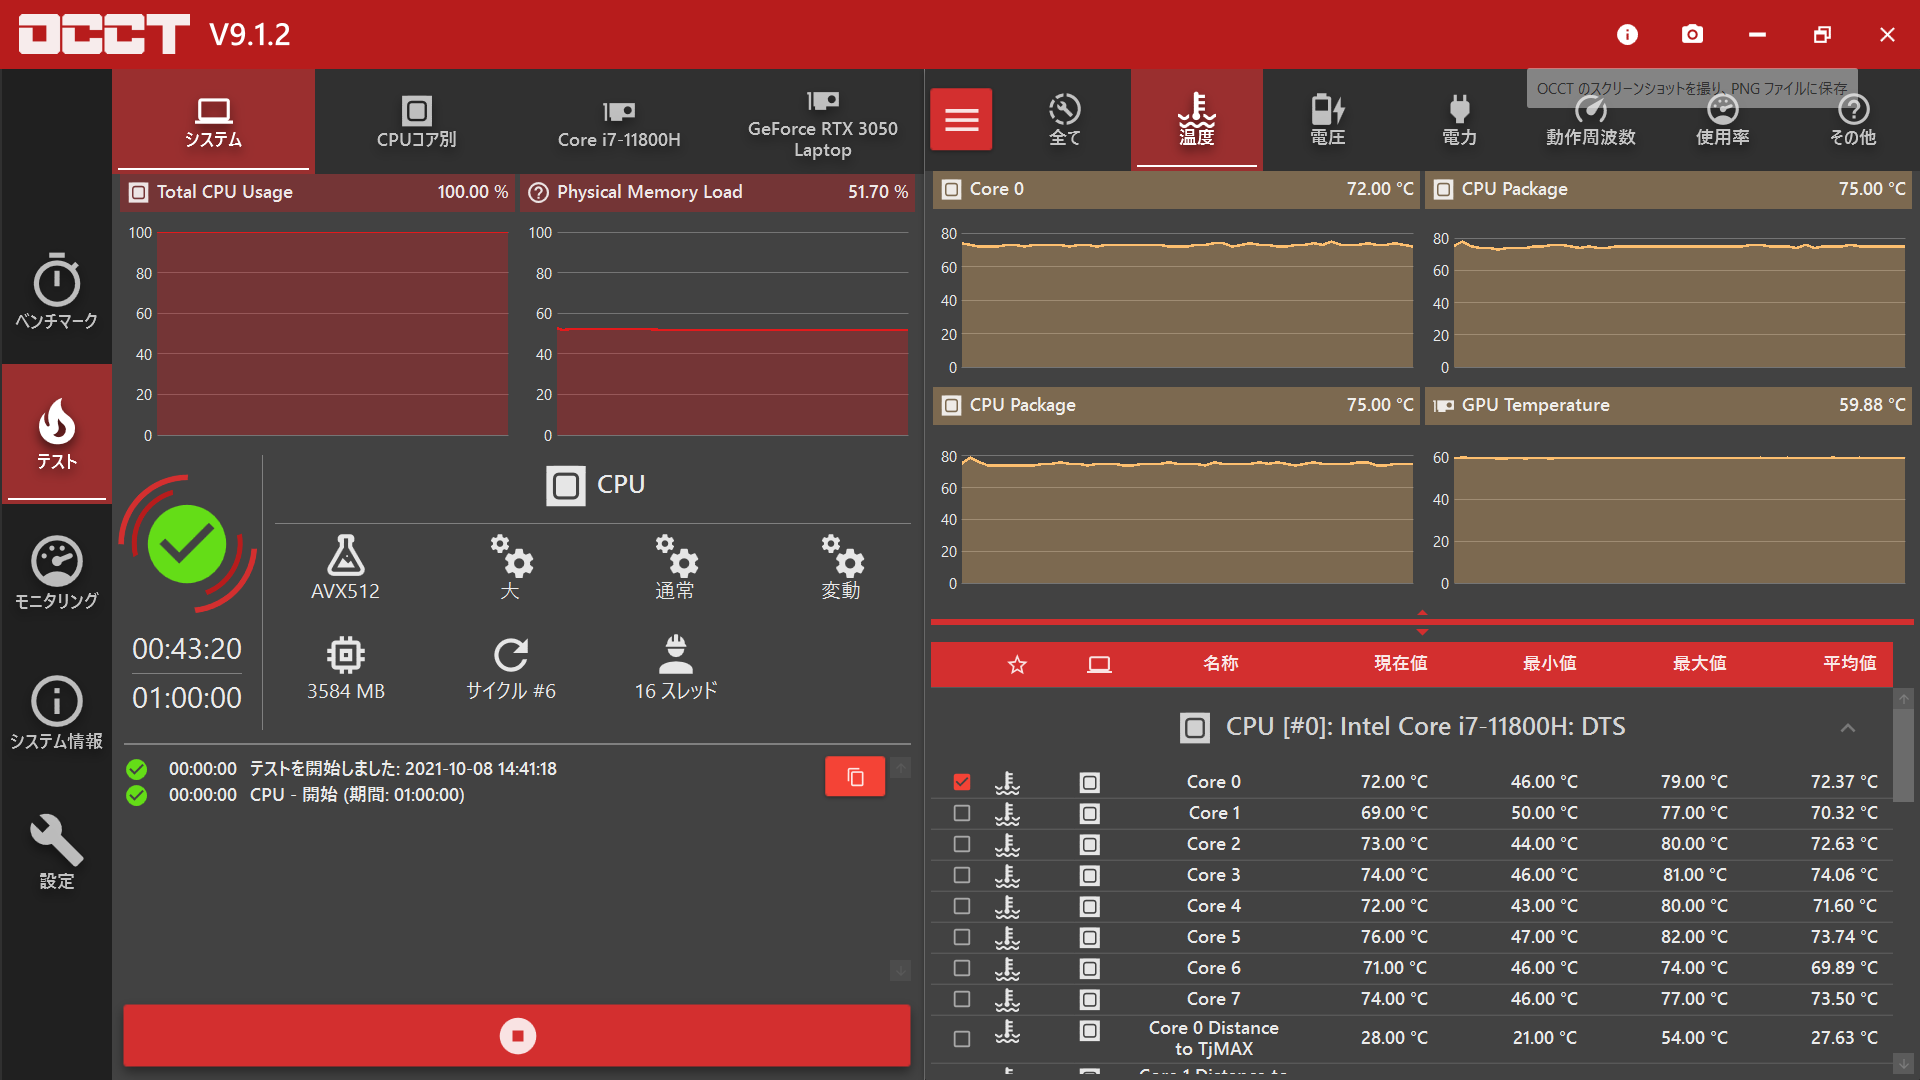Click the 通常 mode setting
Viewport: 1920px width, 1080px height.
point(675,566)
